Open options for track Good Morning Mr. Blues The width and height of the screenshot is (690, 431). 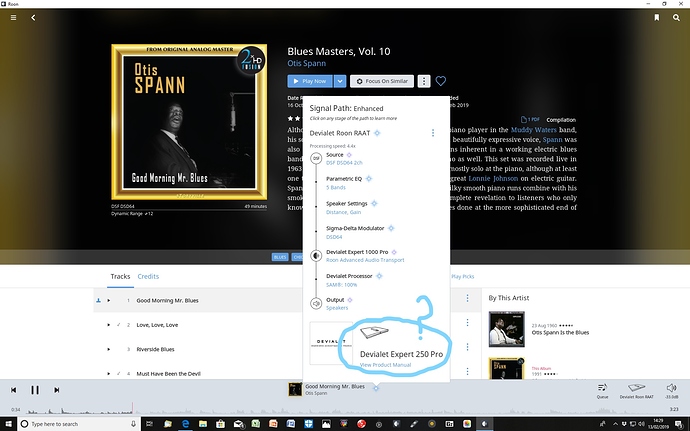click(x=467, y=298)
